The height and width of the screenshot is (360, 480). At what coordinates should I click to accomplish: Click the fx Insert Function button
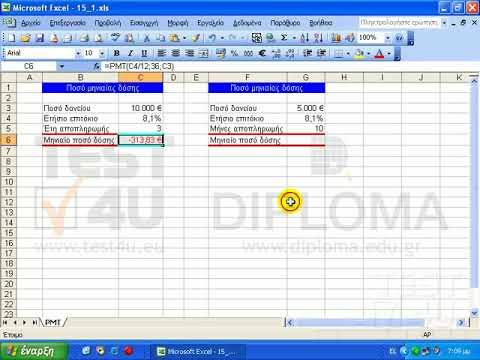click(x=97, y=67)
